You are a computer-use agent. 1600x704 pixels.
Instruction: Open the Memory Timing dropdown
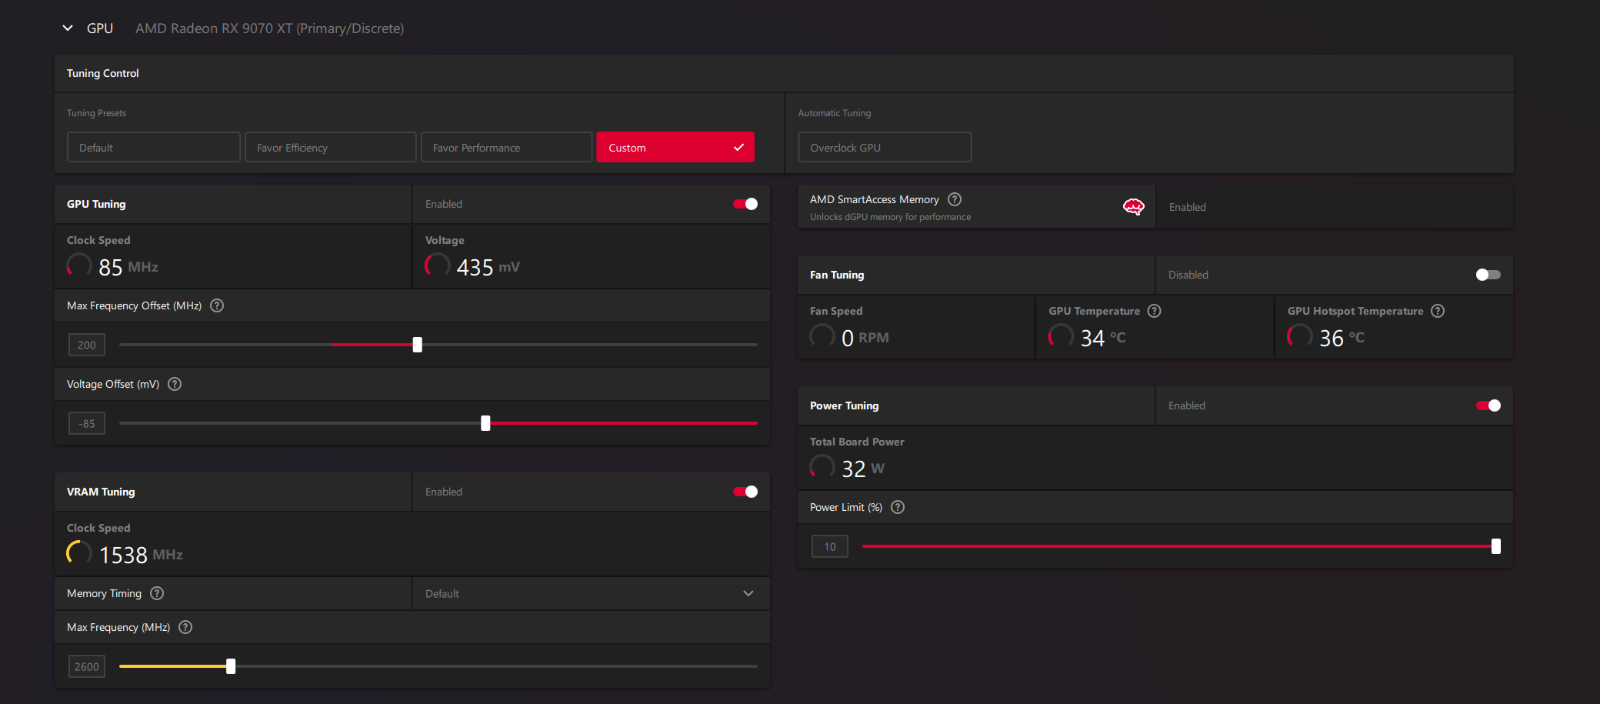[591, 593]
